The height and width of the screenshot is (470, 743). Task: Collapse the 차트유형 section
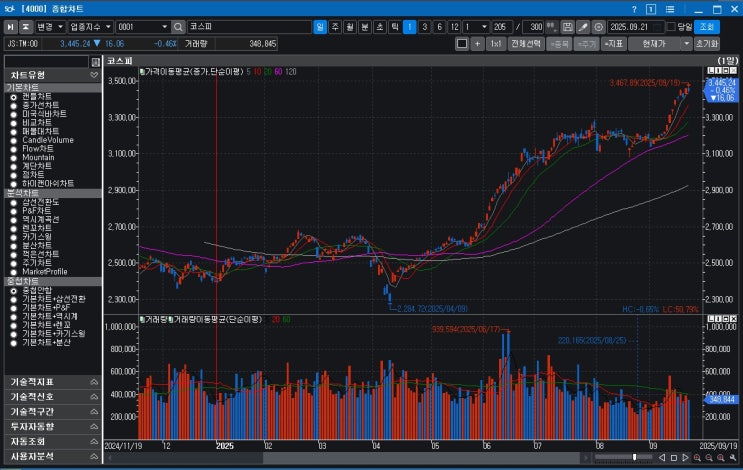point(94,75)
